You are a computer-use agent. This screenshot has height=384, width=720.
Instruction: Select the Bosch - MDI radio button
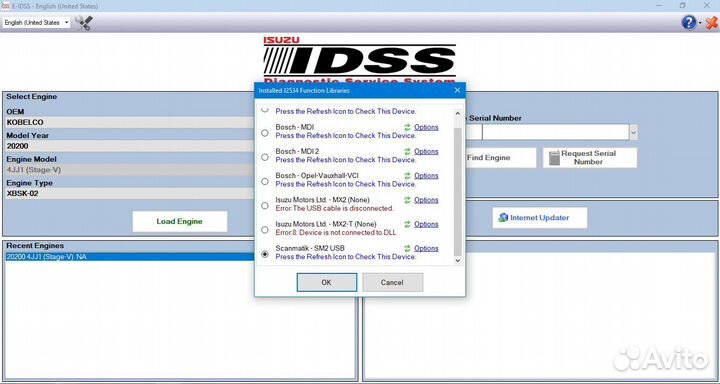pos(264,133)
